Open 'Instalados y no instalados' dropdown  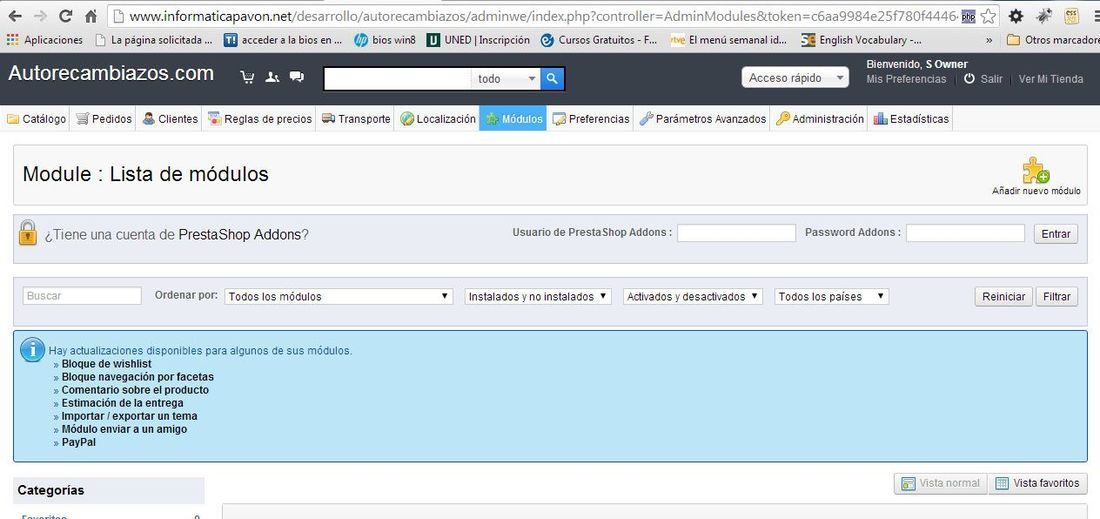[538, 297]
